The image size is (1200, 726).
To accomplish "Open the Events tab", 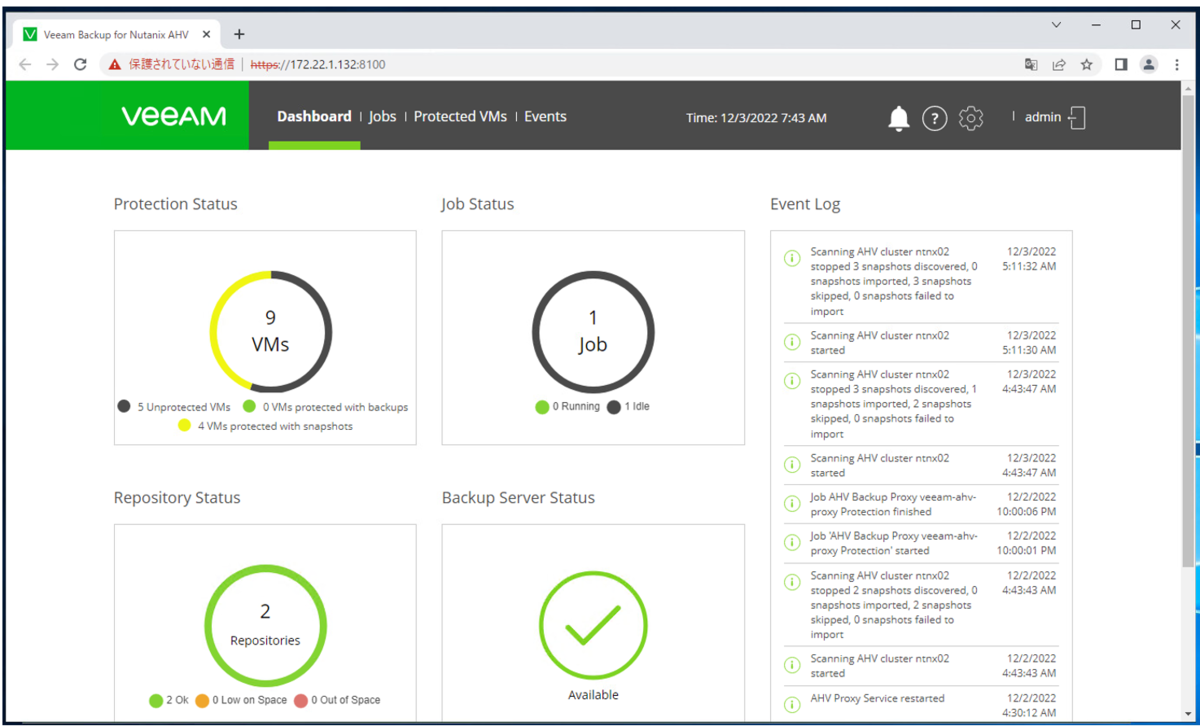I will 545,116.
